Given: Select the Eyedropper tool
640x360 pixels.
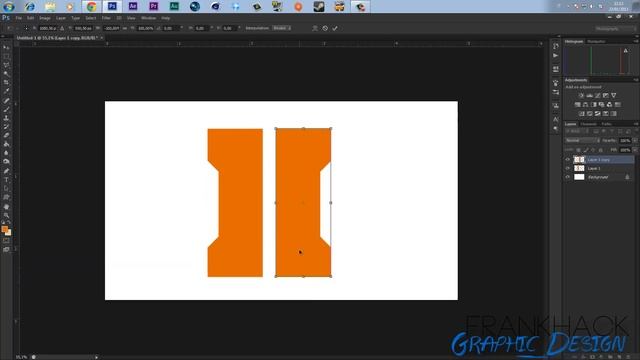Looking at the screenshot, I should tap(6, 91).
